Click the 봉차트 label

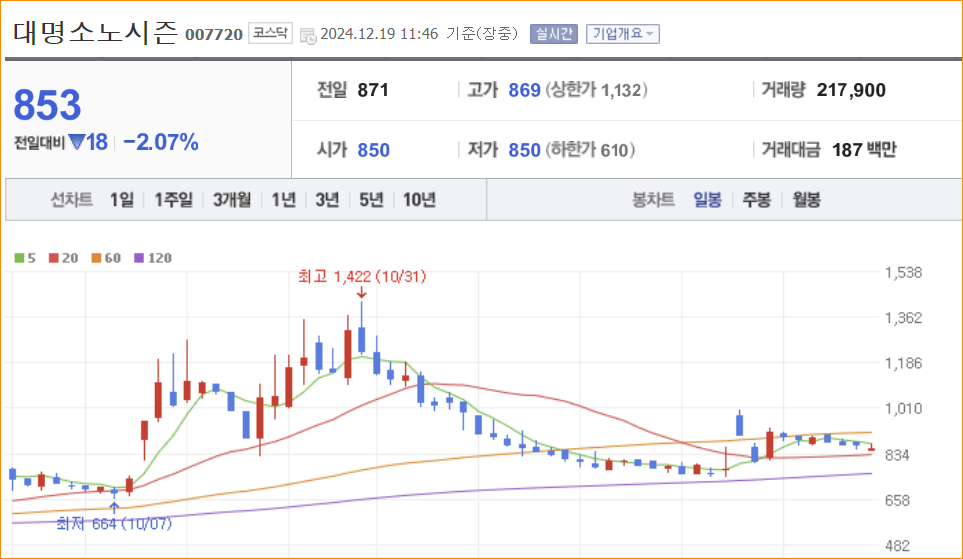click(x=653, y=200)
